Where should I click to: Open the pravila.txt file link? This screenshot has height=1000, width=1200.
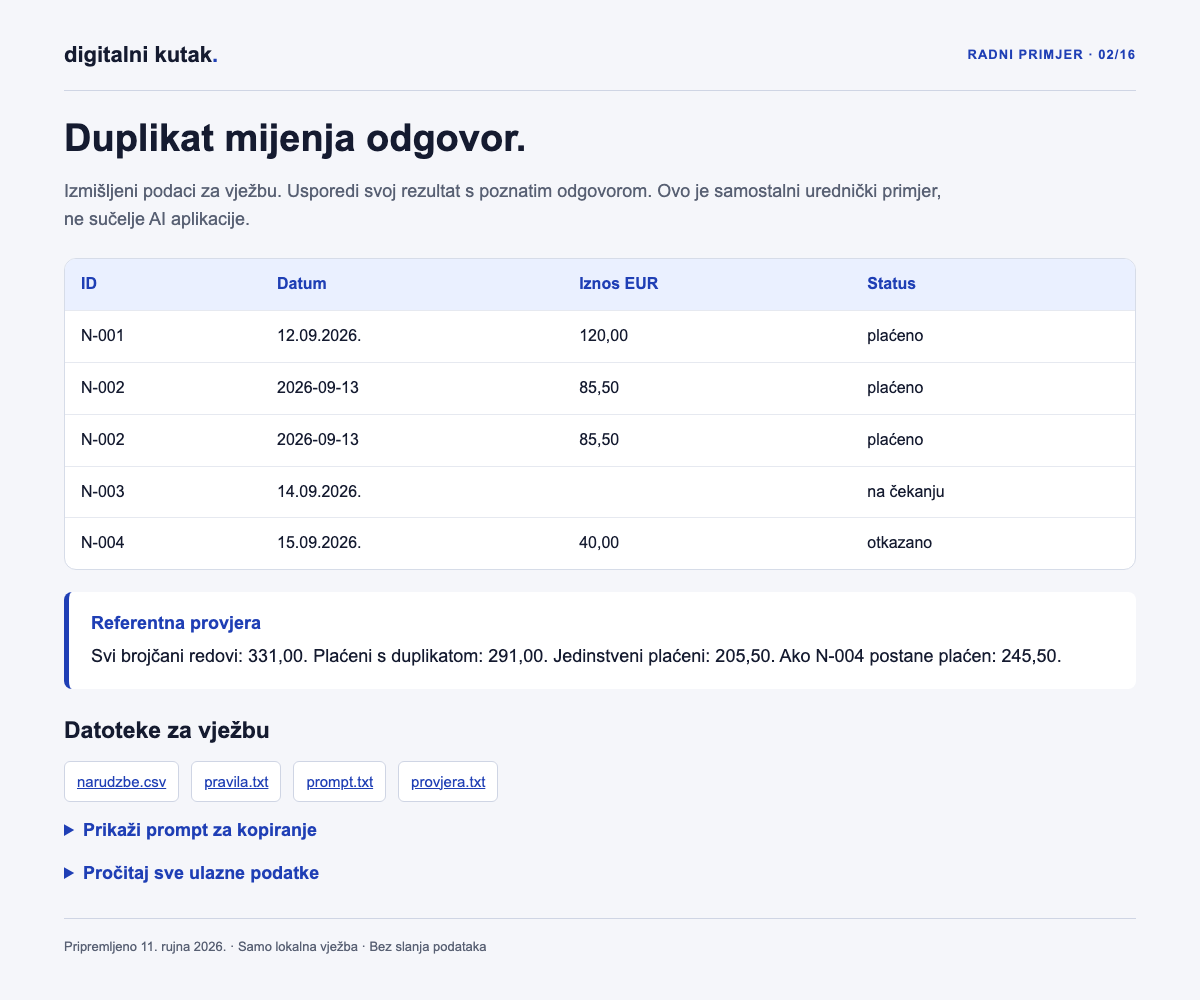pos(236,782)
